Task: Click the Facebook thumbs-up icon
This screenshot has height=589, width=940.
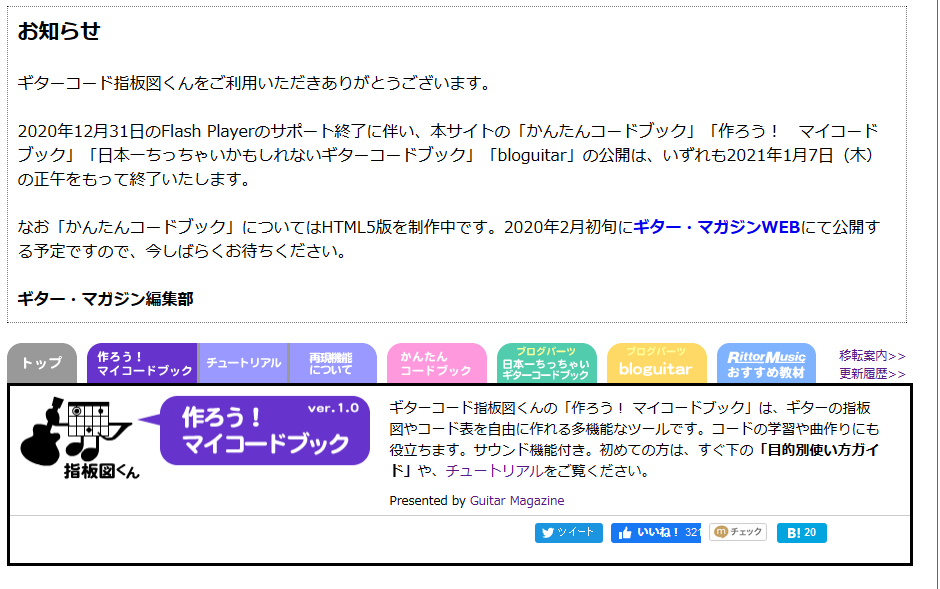Action: (625, 533)
